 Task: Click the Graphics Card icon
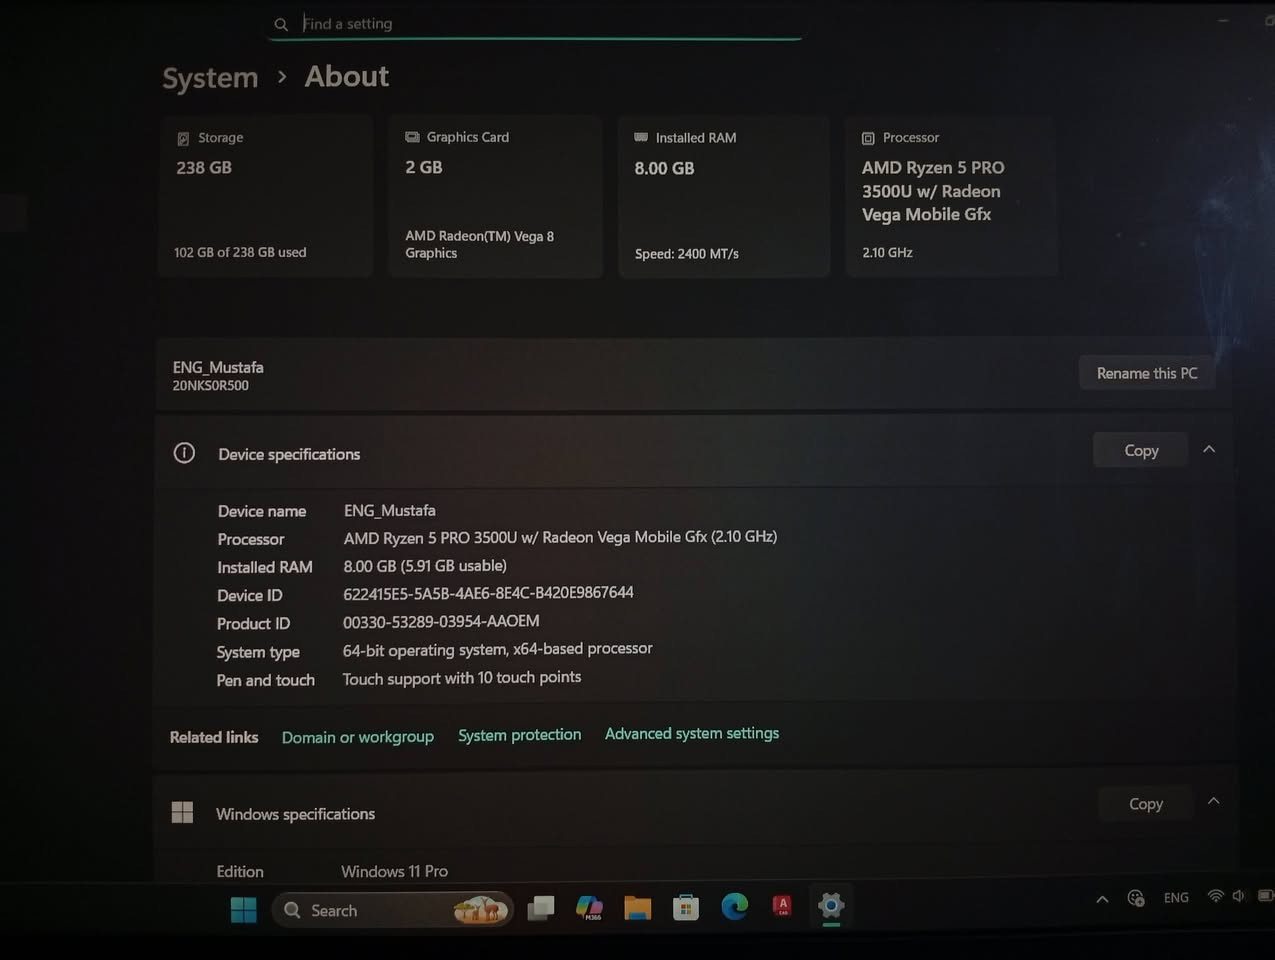tap(412, 136)
